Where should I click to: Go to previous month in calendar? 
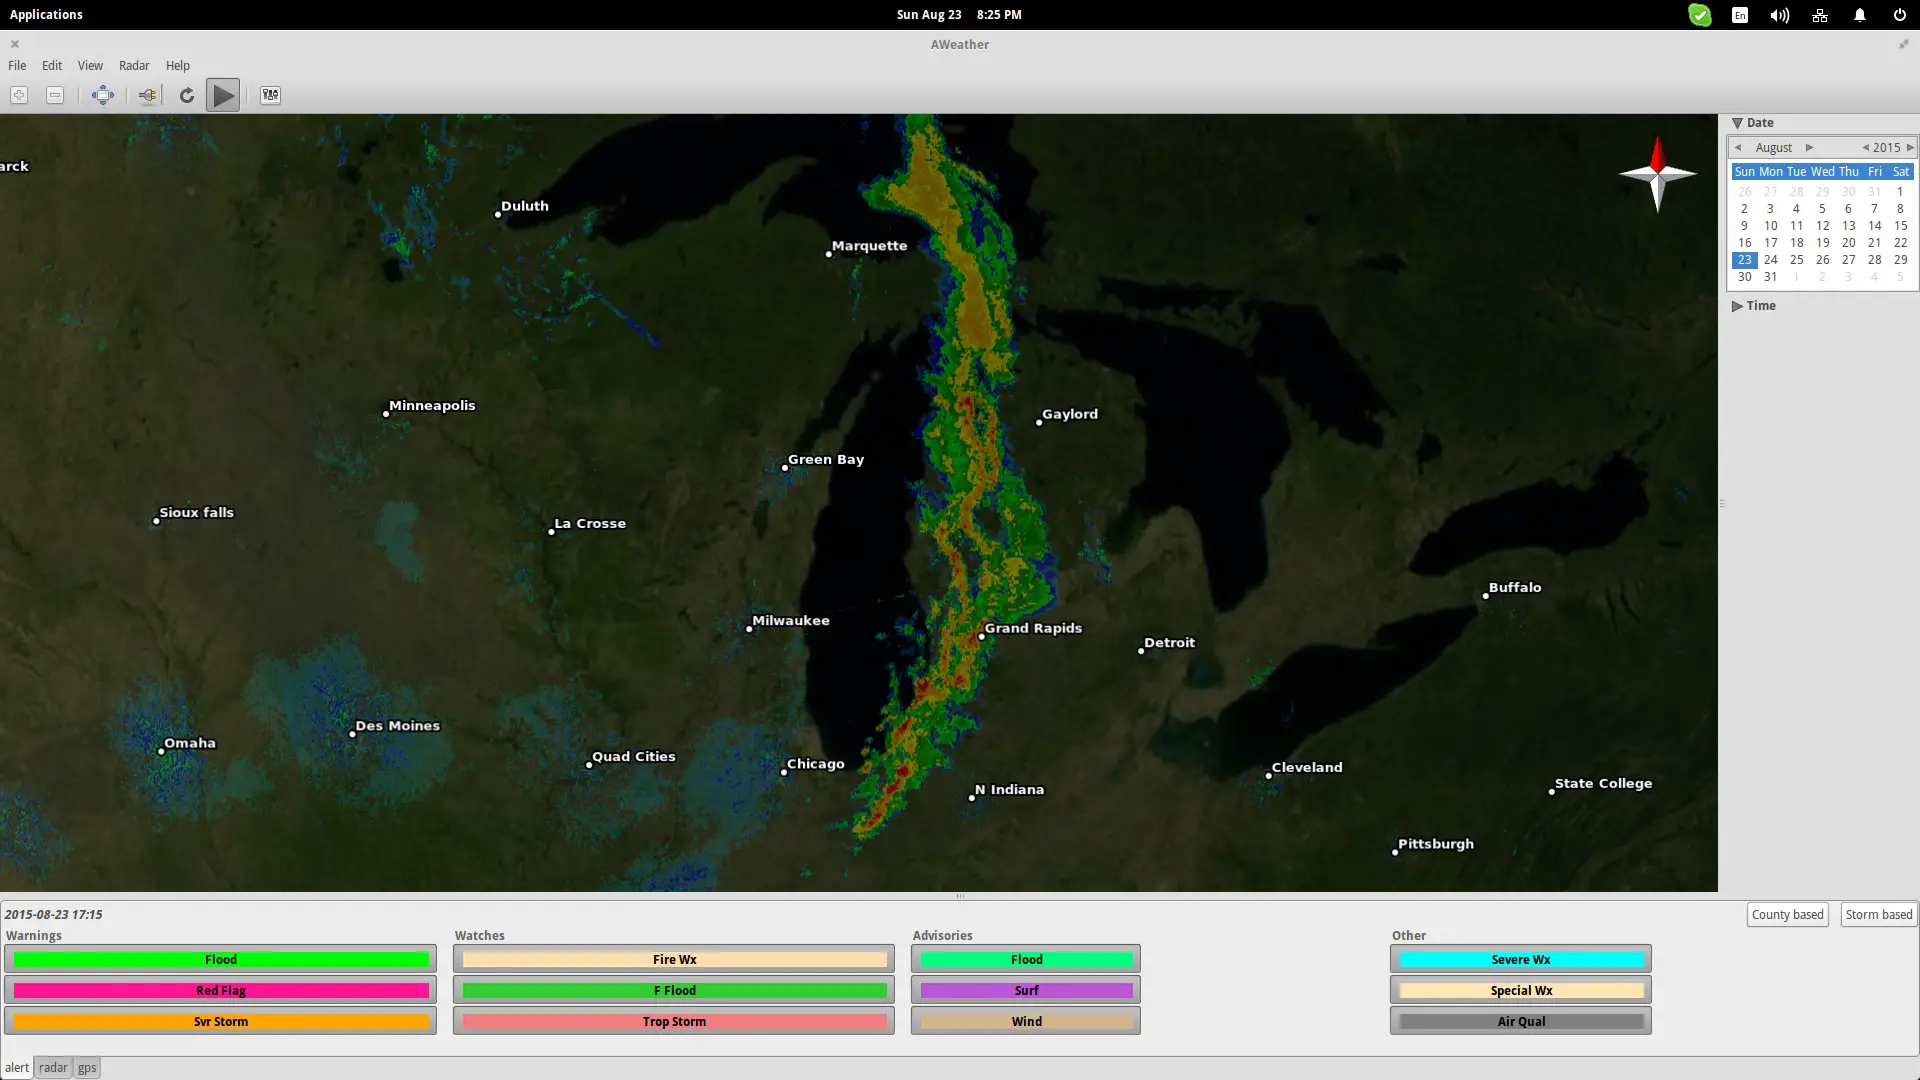click(1738, 148)
